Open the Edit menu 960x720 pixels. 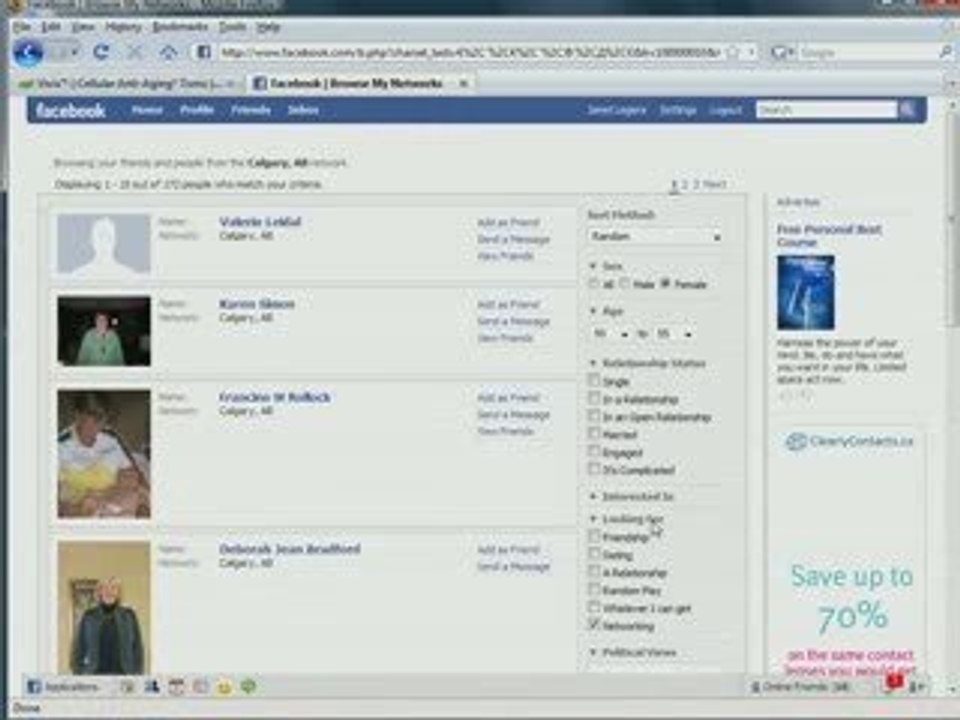(x=51, y=27)
